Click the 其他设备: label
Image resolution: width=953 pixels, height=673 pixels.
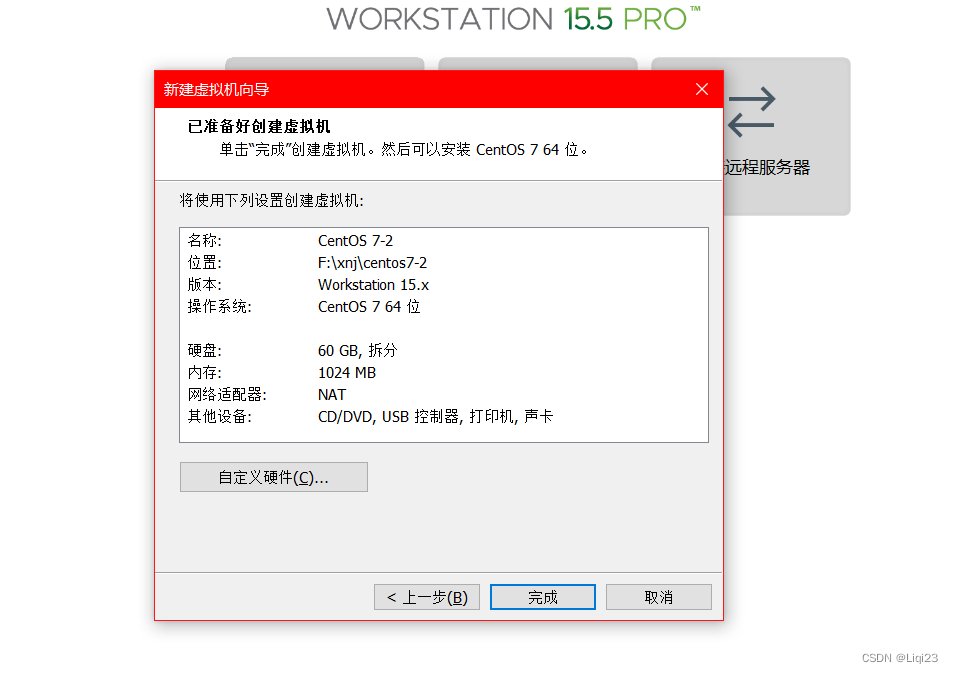219,416
